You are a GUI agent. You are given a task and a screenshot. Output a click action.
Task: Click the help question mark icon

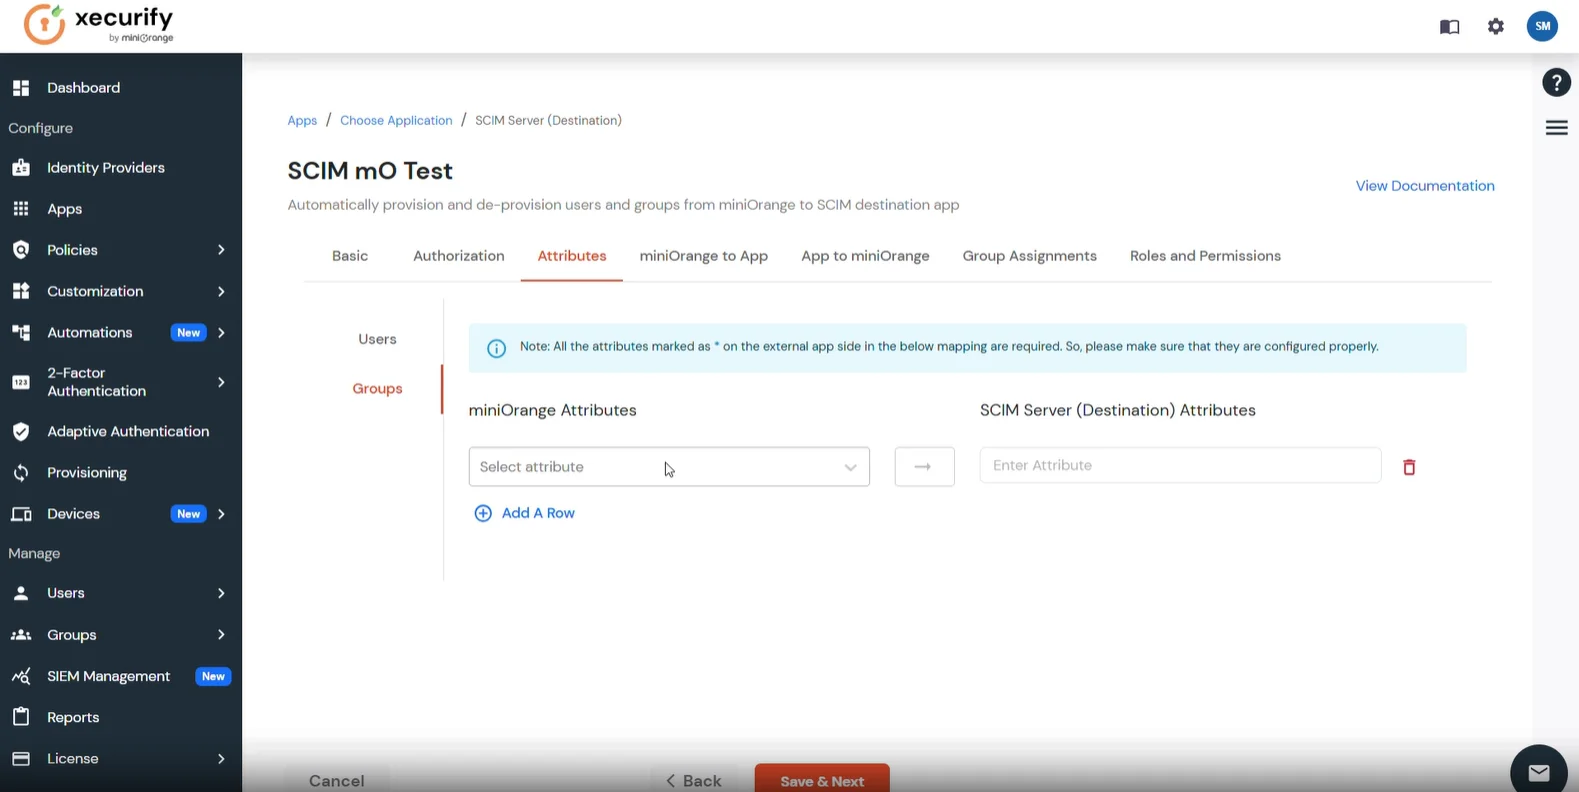1556,82
